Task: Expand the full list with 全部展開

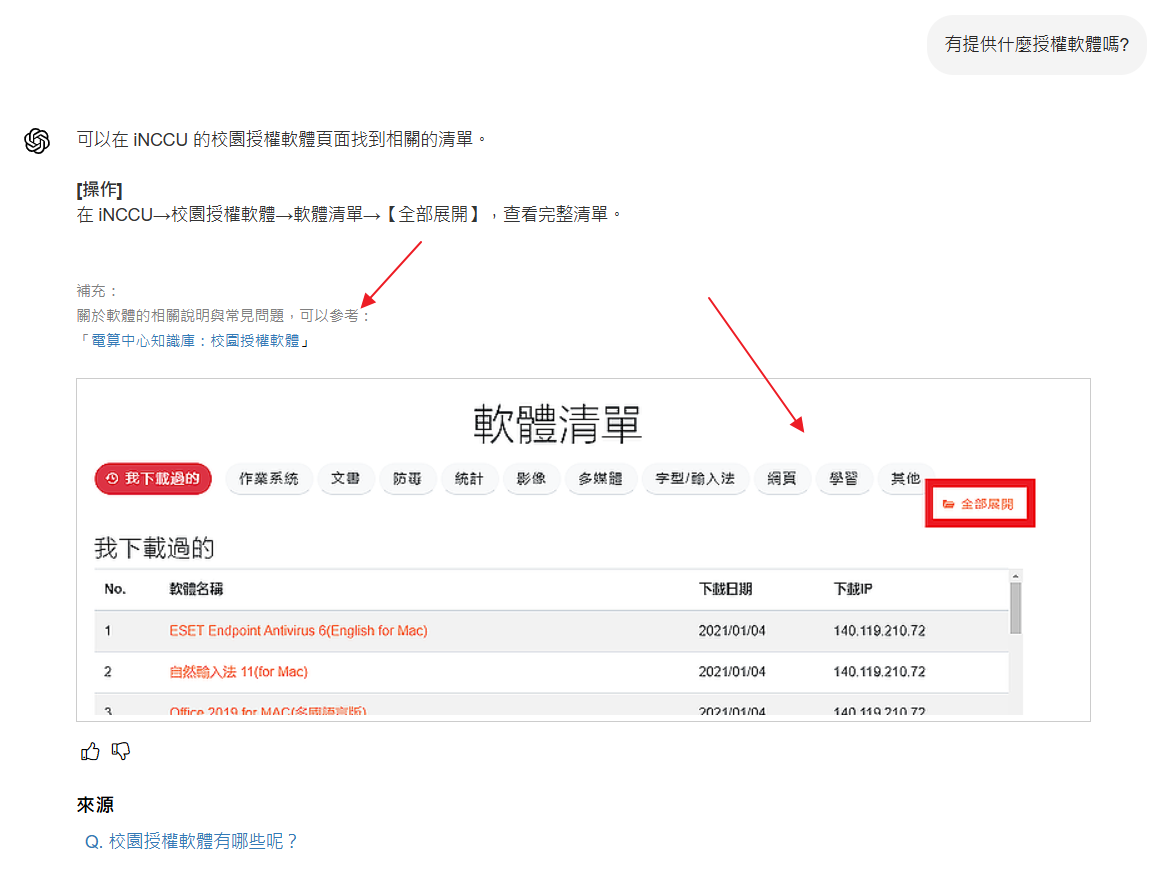Action: pyautogui.click(x=980, y=503)
